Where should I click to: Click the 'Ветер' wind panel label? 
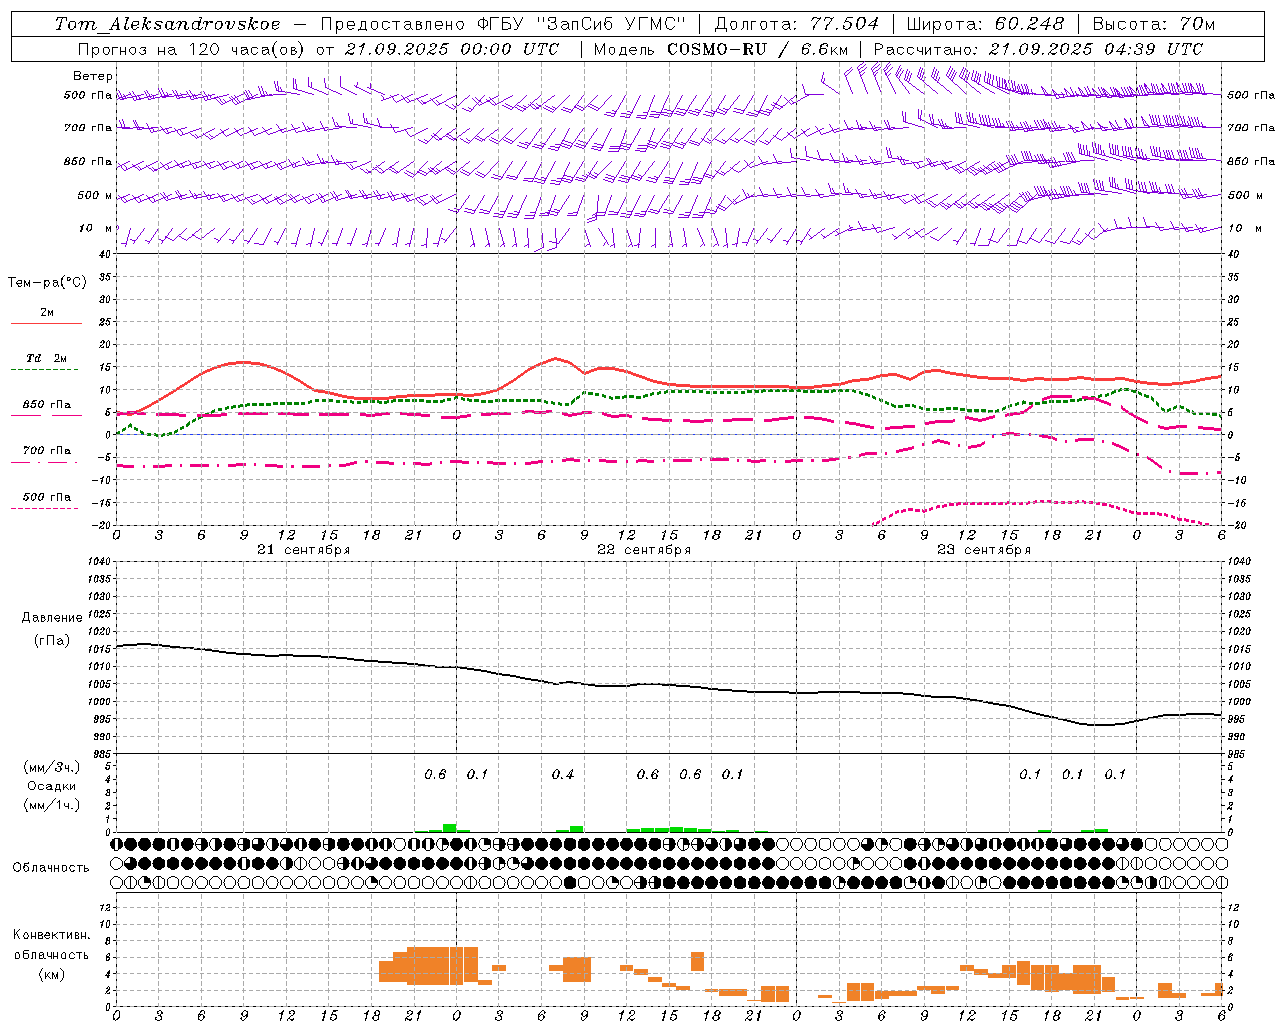click(93, 76)
